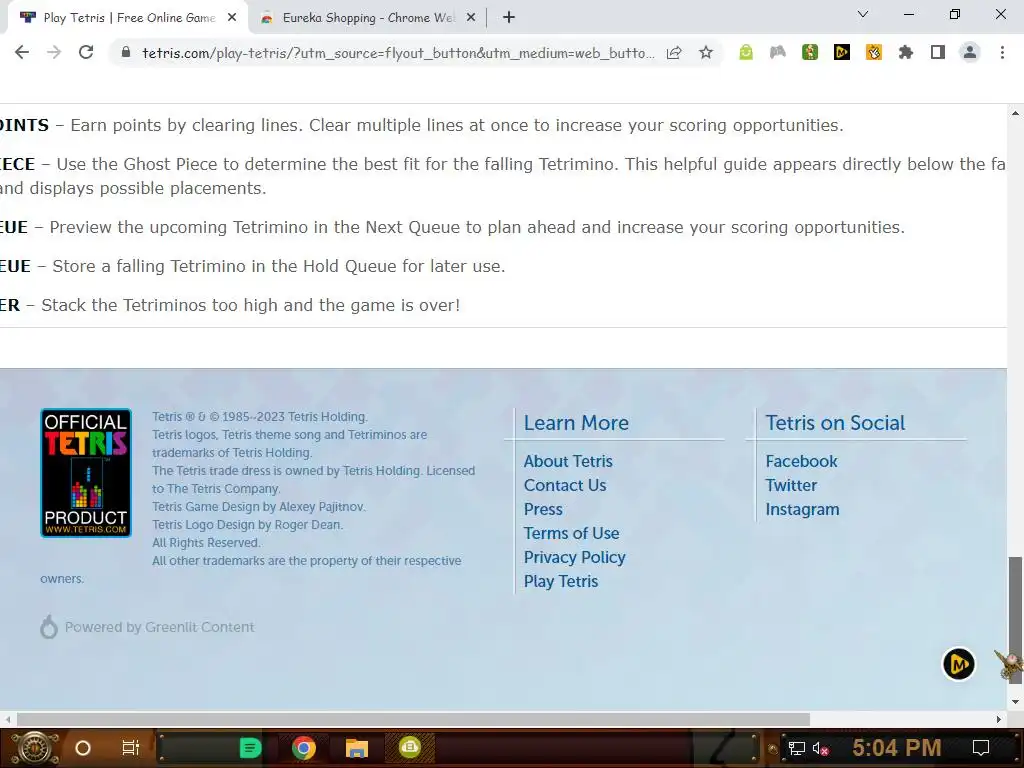Click the scroll down arrow
This screenshot has height=768, width=1024.
(1015, 702)
